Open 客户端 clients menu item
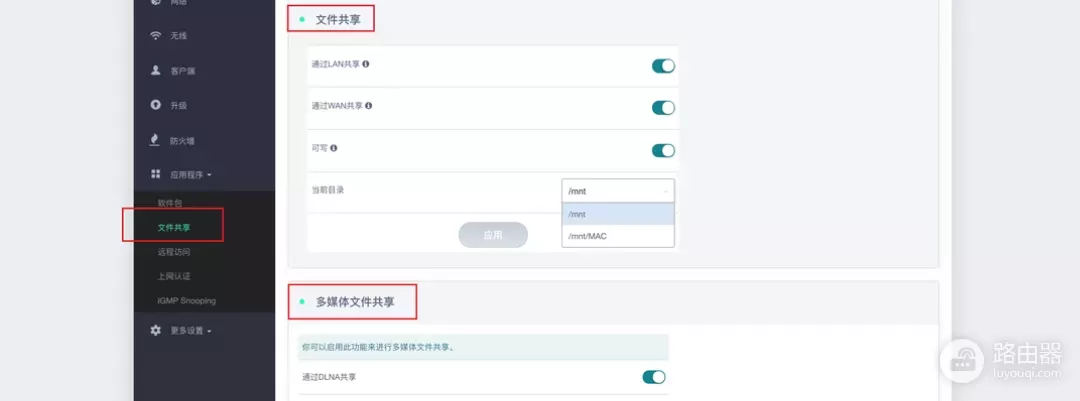 tap(183, 71)
